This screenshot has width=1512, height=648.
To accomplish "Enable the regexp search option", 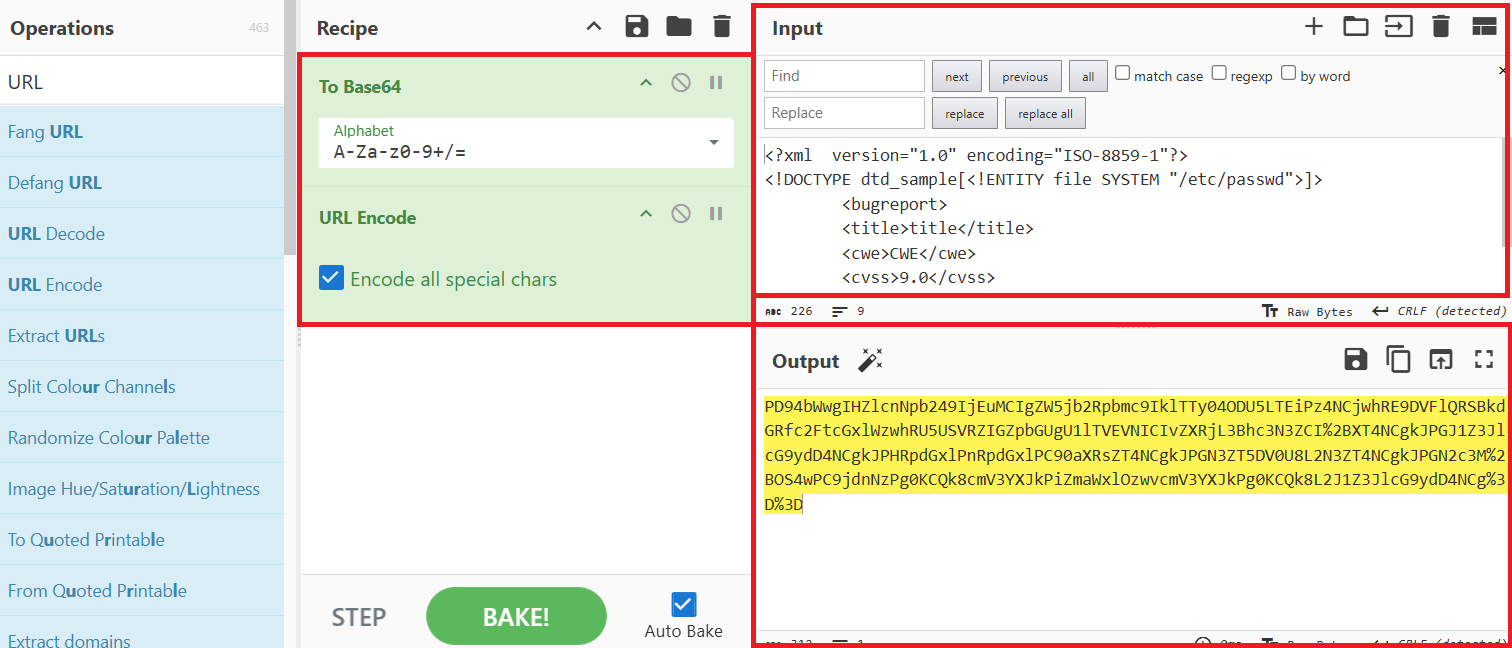I will [1219, 73].
